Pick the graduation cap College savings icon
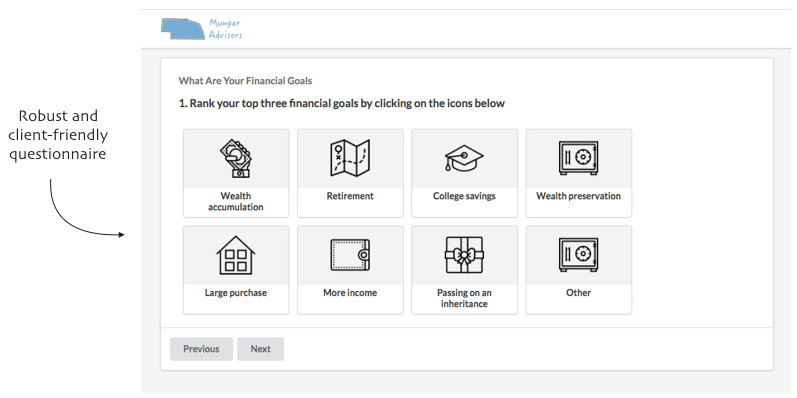This screenshot has width=797, height=398. coord(464,159)
